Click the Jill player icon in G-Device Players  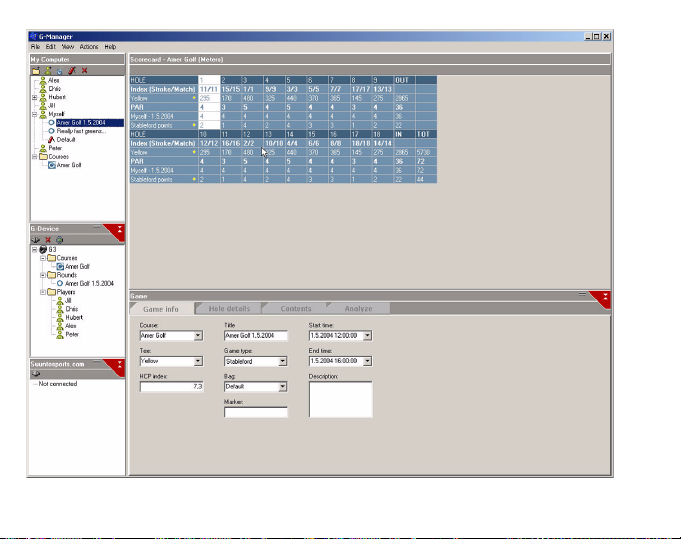click(x=60, y=300)
